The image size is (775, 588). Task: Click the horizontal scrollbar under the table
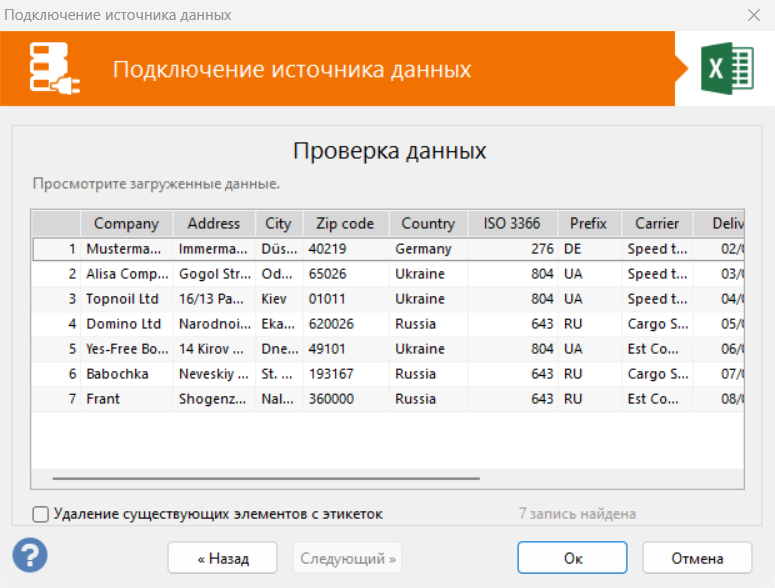(x=266, y=478)
